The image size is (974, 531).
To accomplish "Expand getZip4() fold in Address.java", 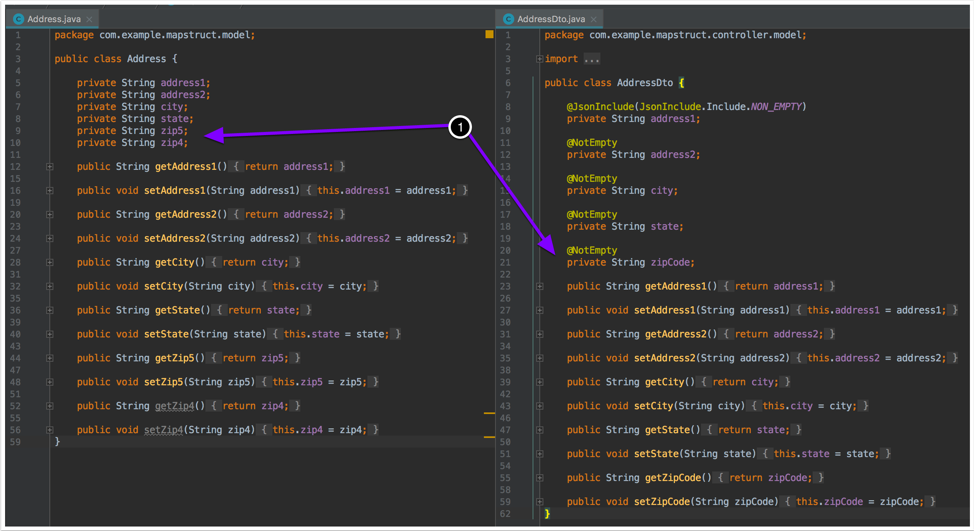I will point(49,406).
